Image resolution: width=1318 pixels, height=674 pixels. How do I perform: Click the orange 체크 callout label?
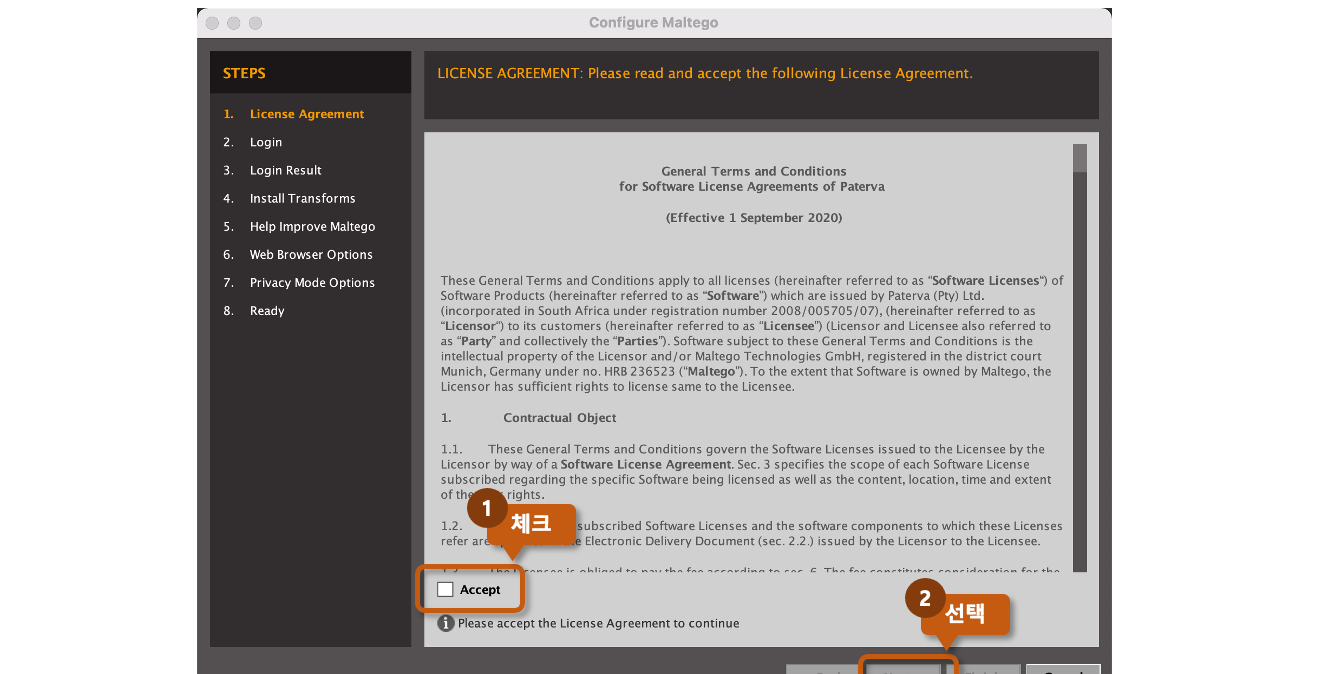532,523
